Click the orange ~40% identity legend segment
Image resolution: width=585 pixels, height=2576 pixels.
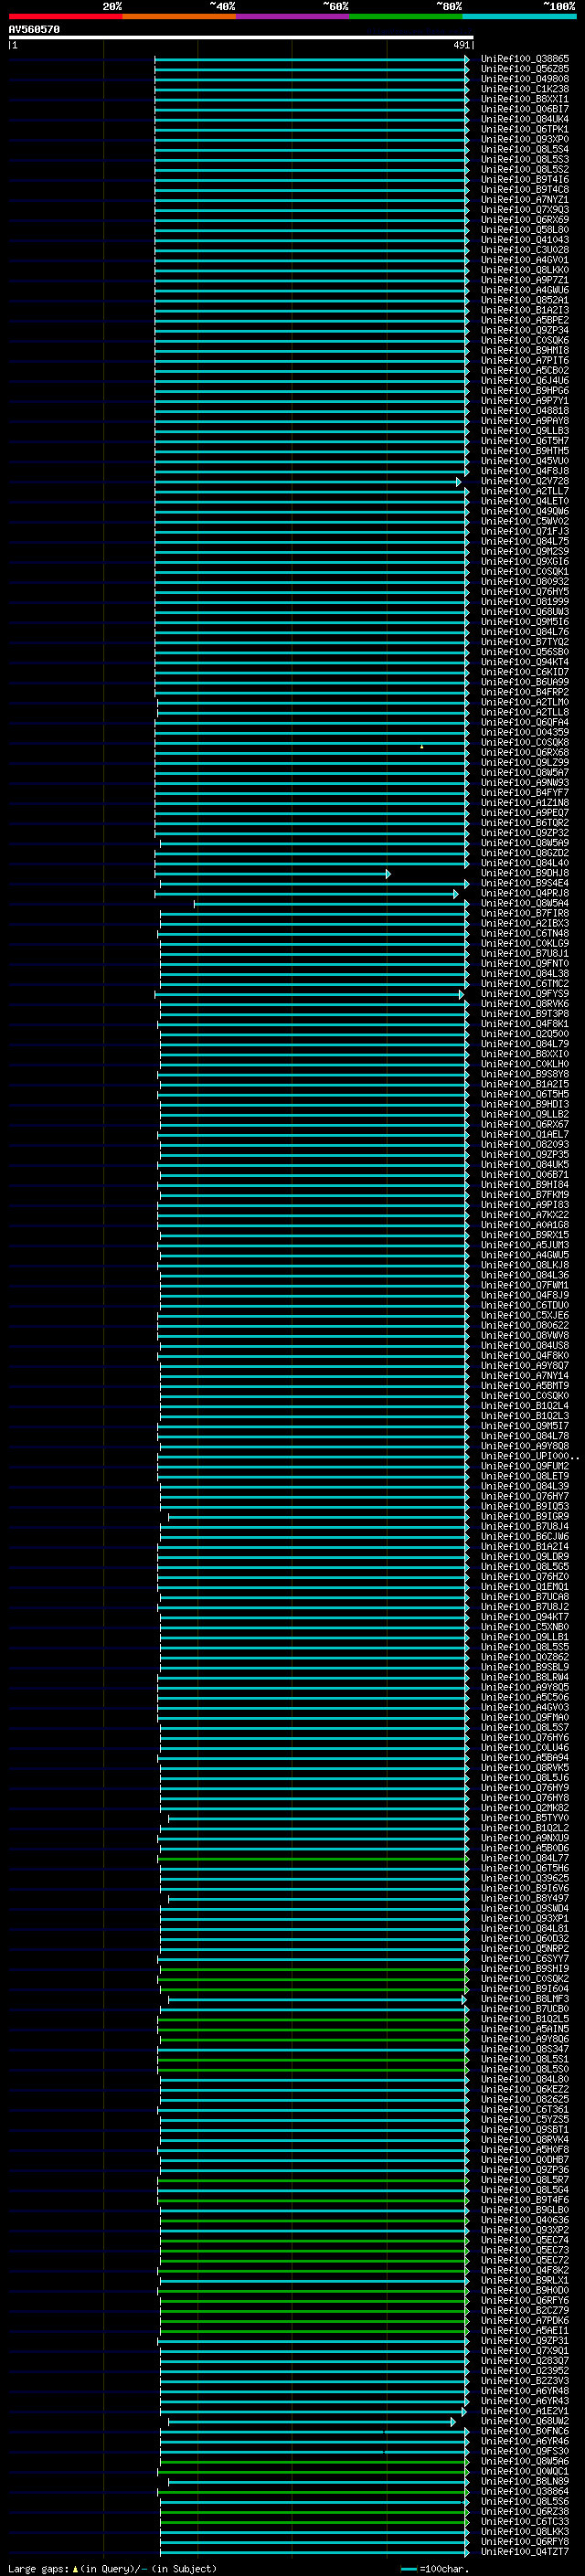tap(179, 16)
